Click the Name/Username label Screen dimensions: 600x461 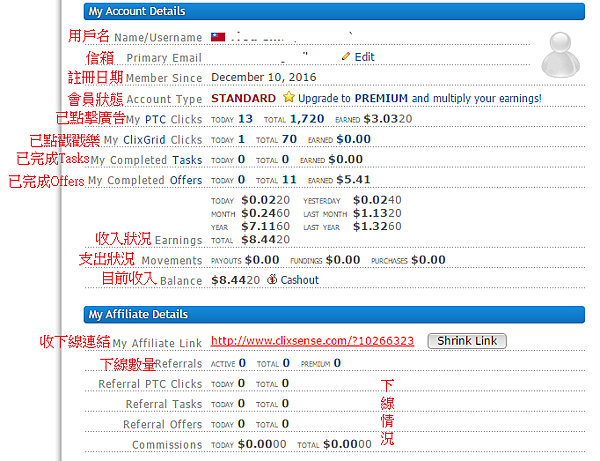coord(158,37)
